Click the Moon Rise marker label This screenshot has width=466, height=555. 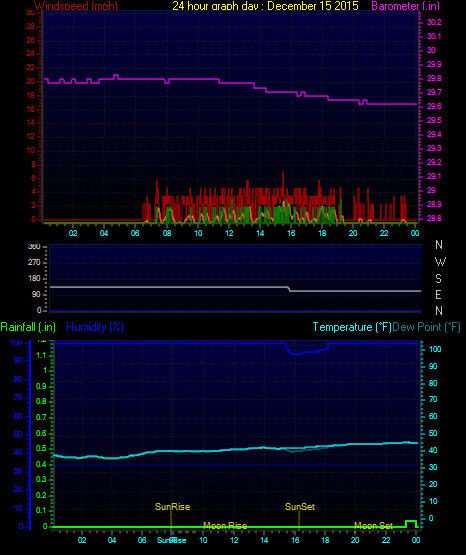click(225, 526)
